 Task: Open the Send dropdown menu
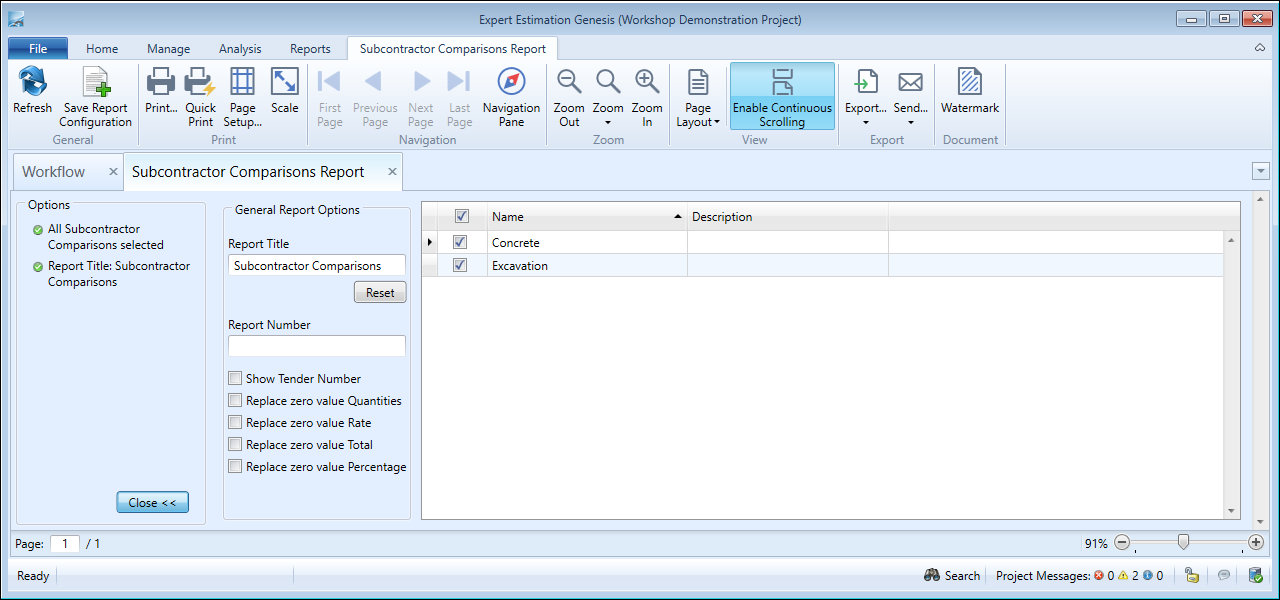point(910,123)
